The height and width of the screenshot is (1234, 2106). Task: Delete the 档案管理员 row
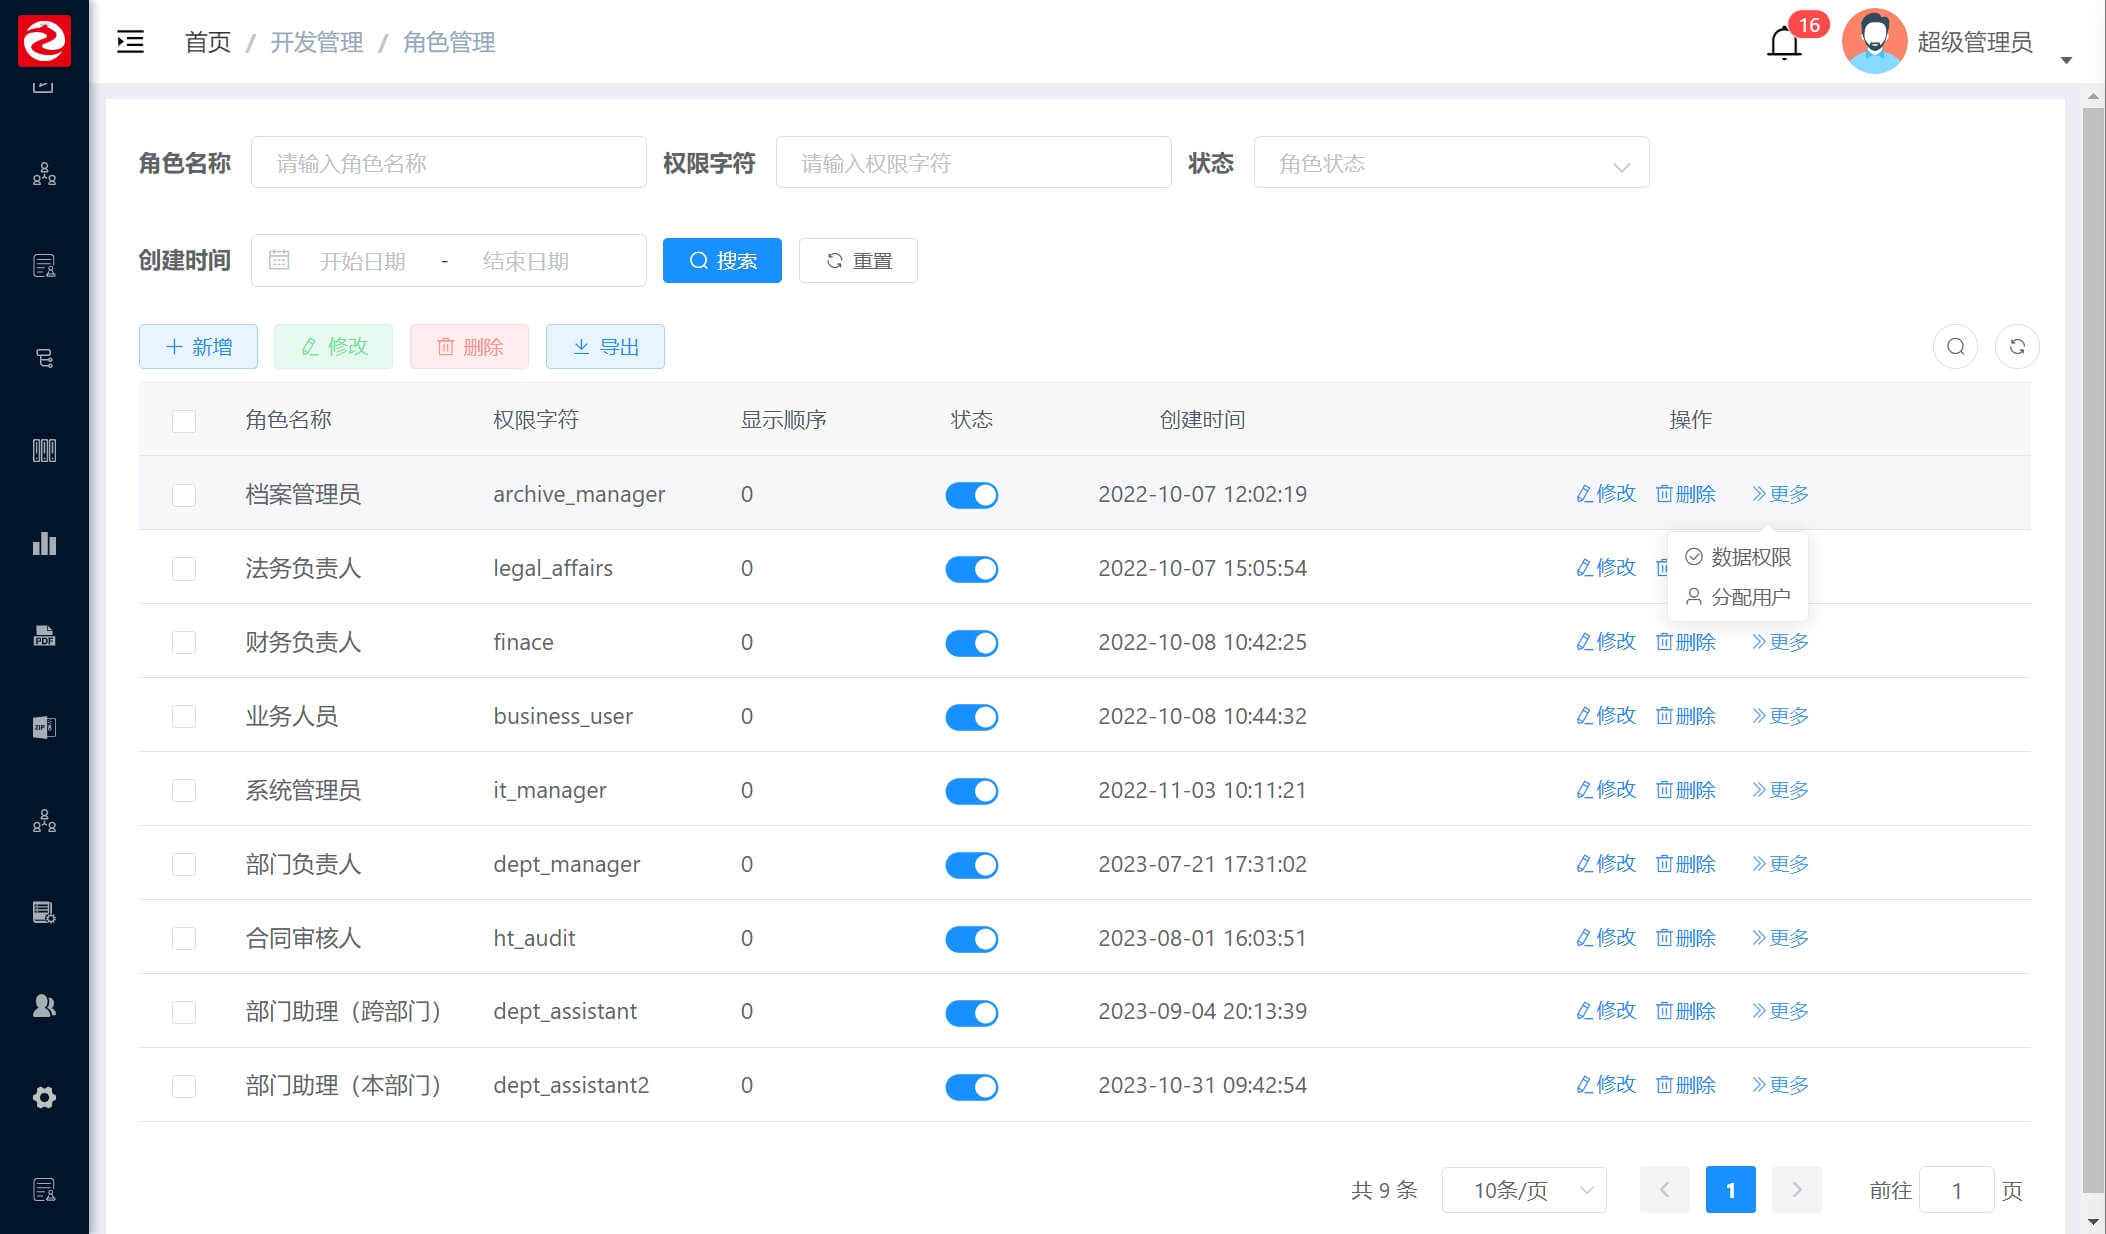pyautogui.click(x=1686, y=494)
